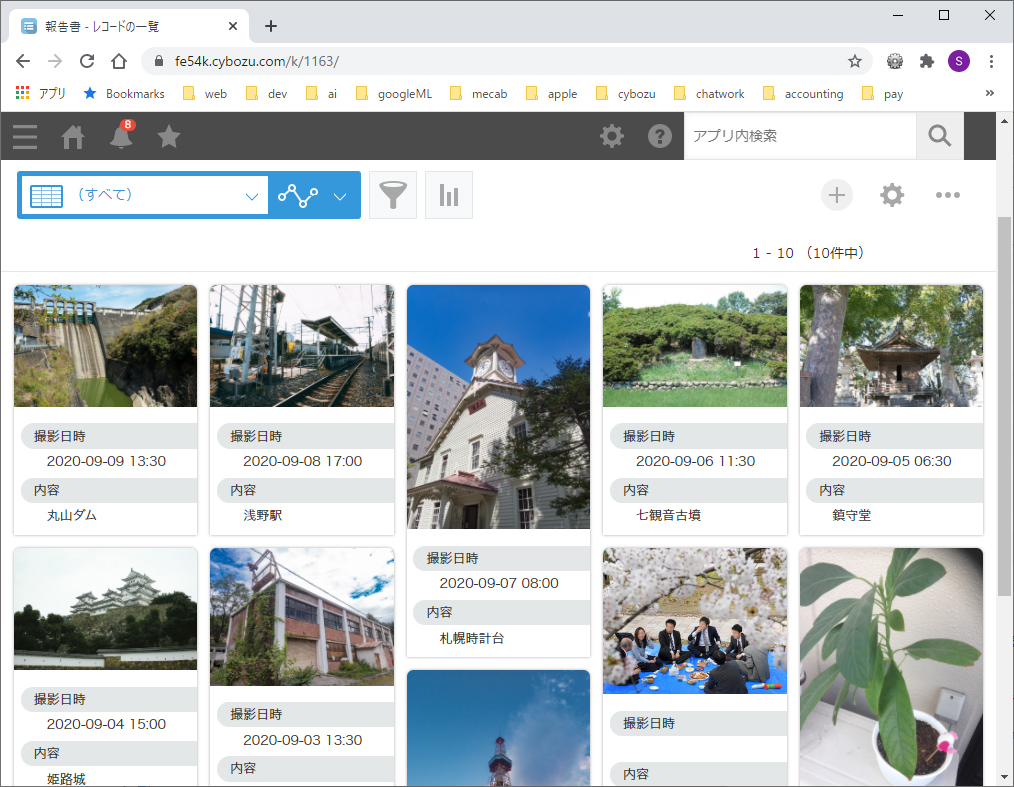Expand the graph view chevron dropdown
This screenshot has width=1014, height=787.
coord(340,196)
